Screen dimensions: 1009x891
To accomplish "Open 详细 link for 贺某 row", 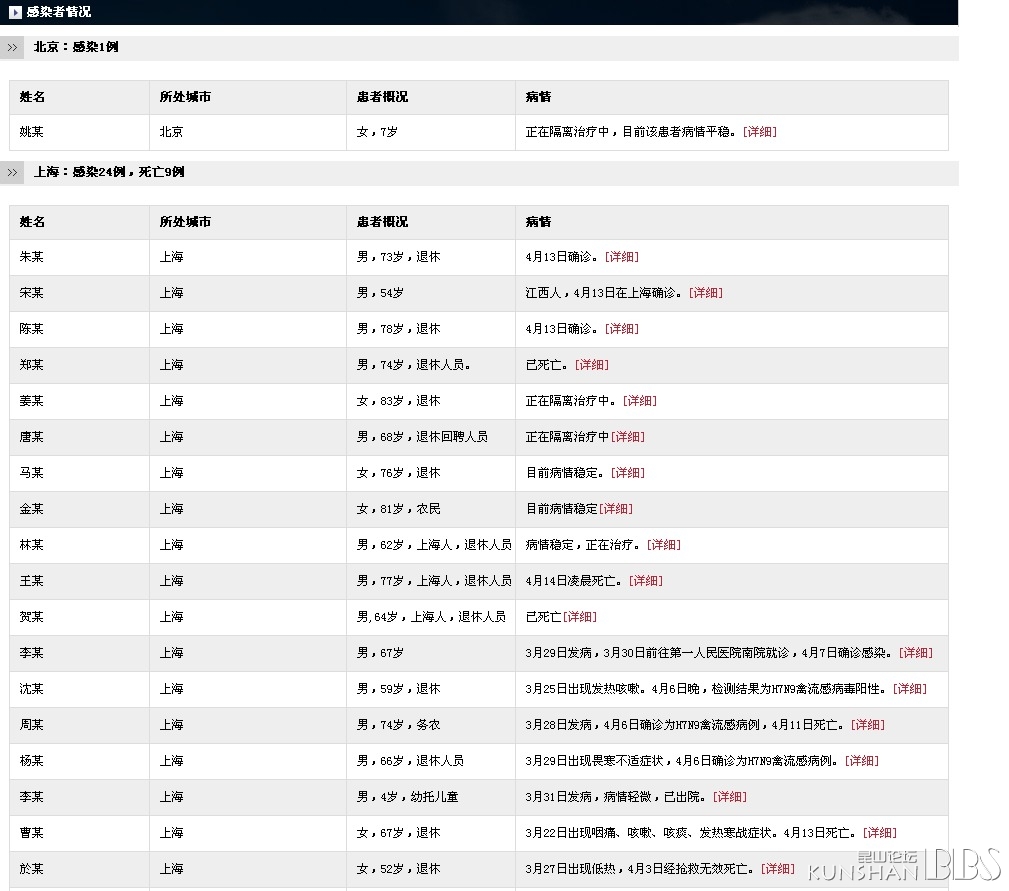I will point(580,617).
